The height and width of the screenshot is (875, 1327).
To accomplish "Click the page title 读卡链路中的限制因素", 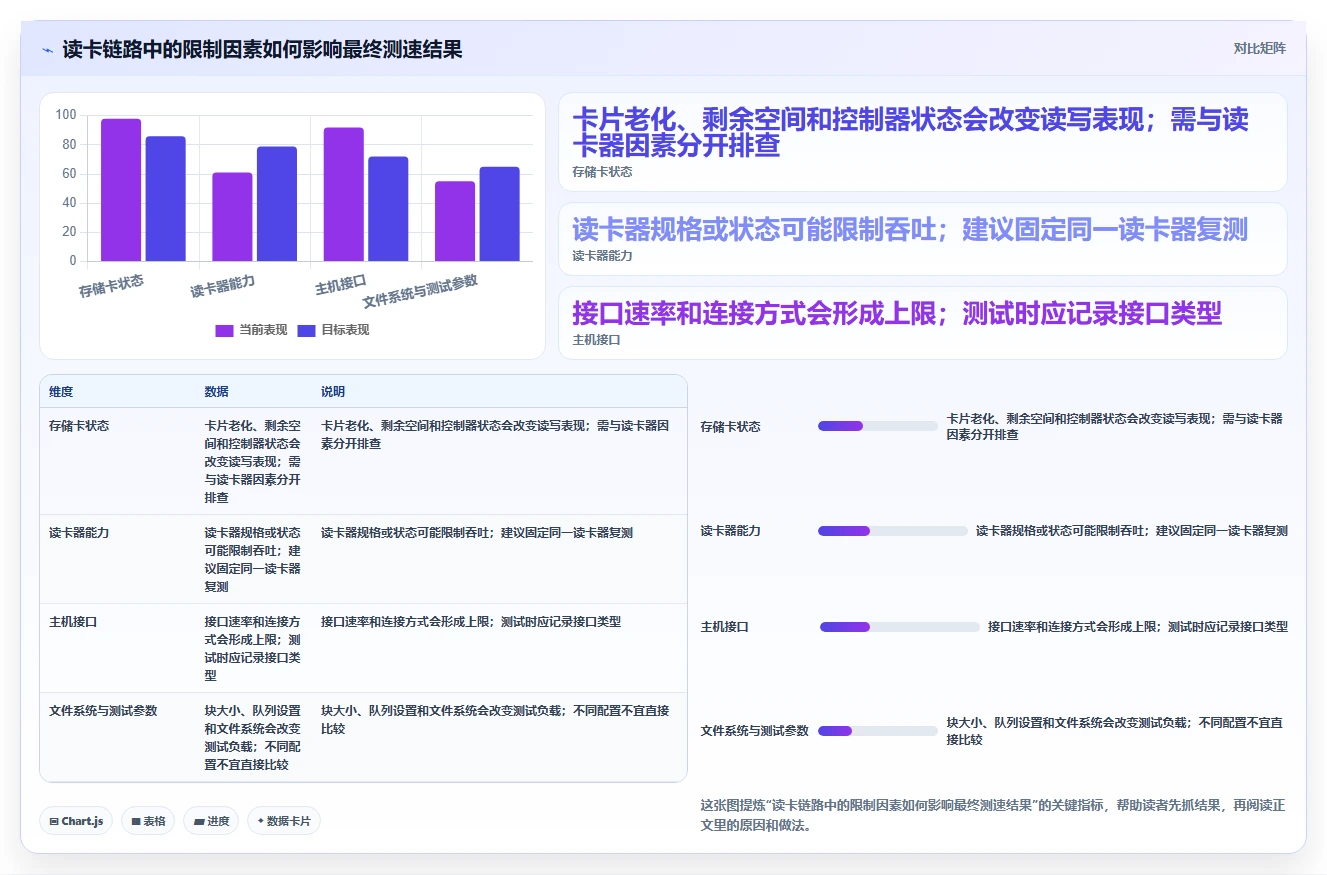I will click(x=263, y=49).
